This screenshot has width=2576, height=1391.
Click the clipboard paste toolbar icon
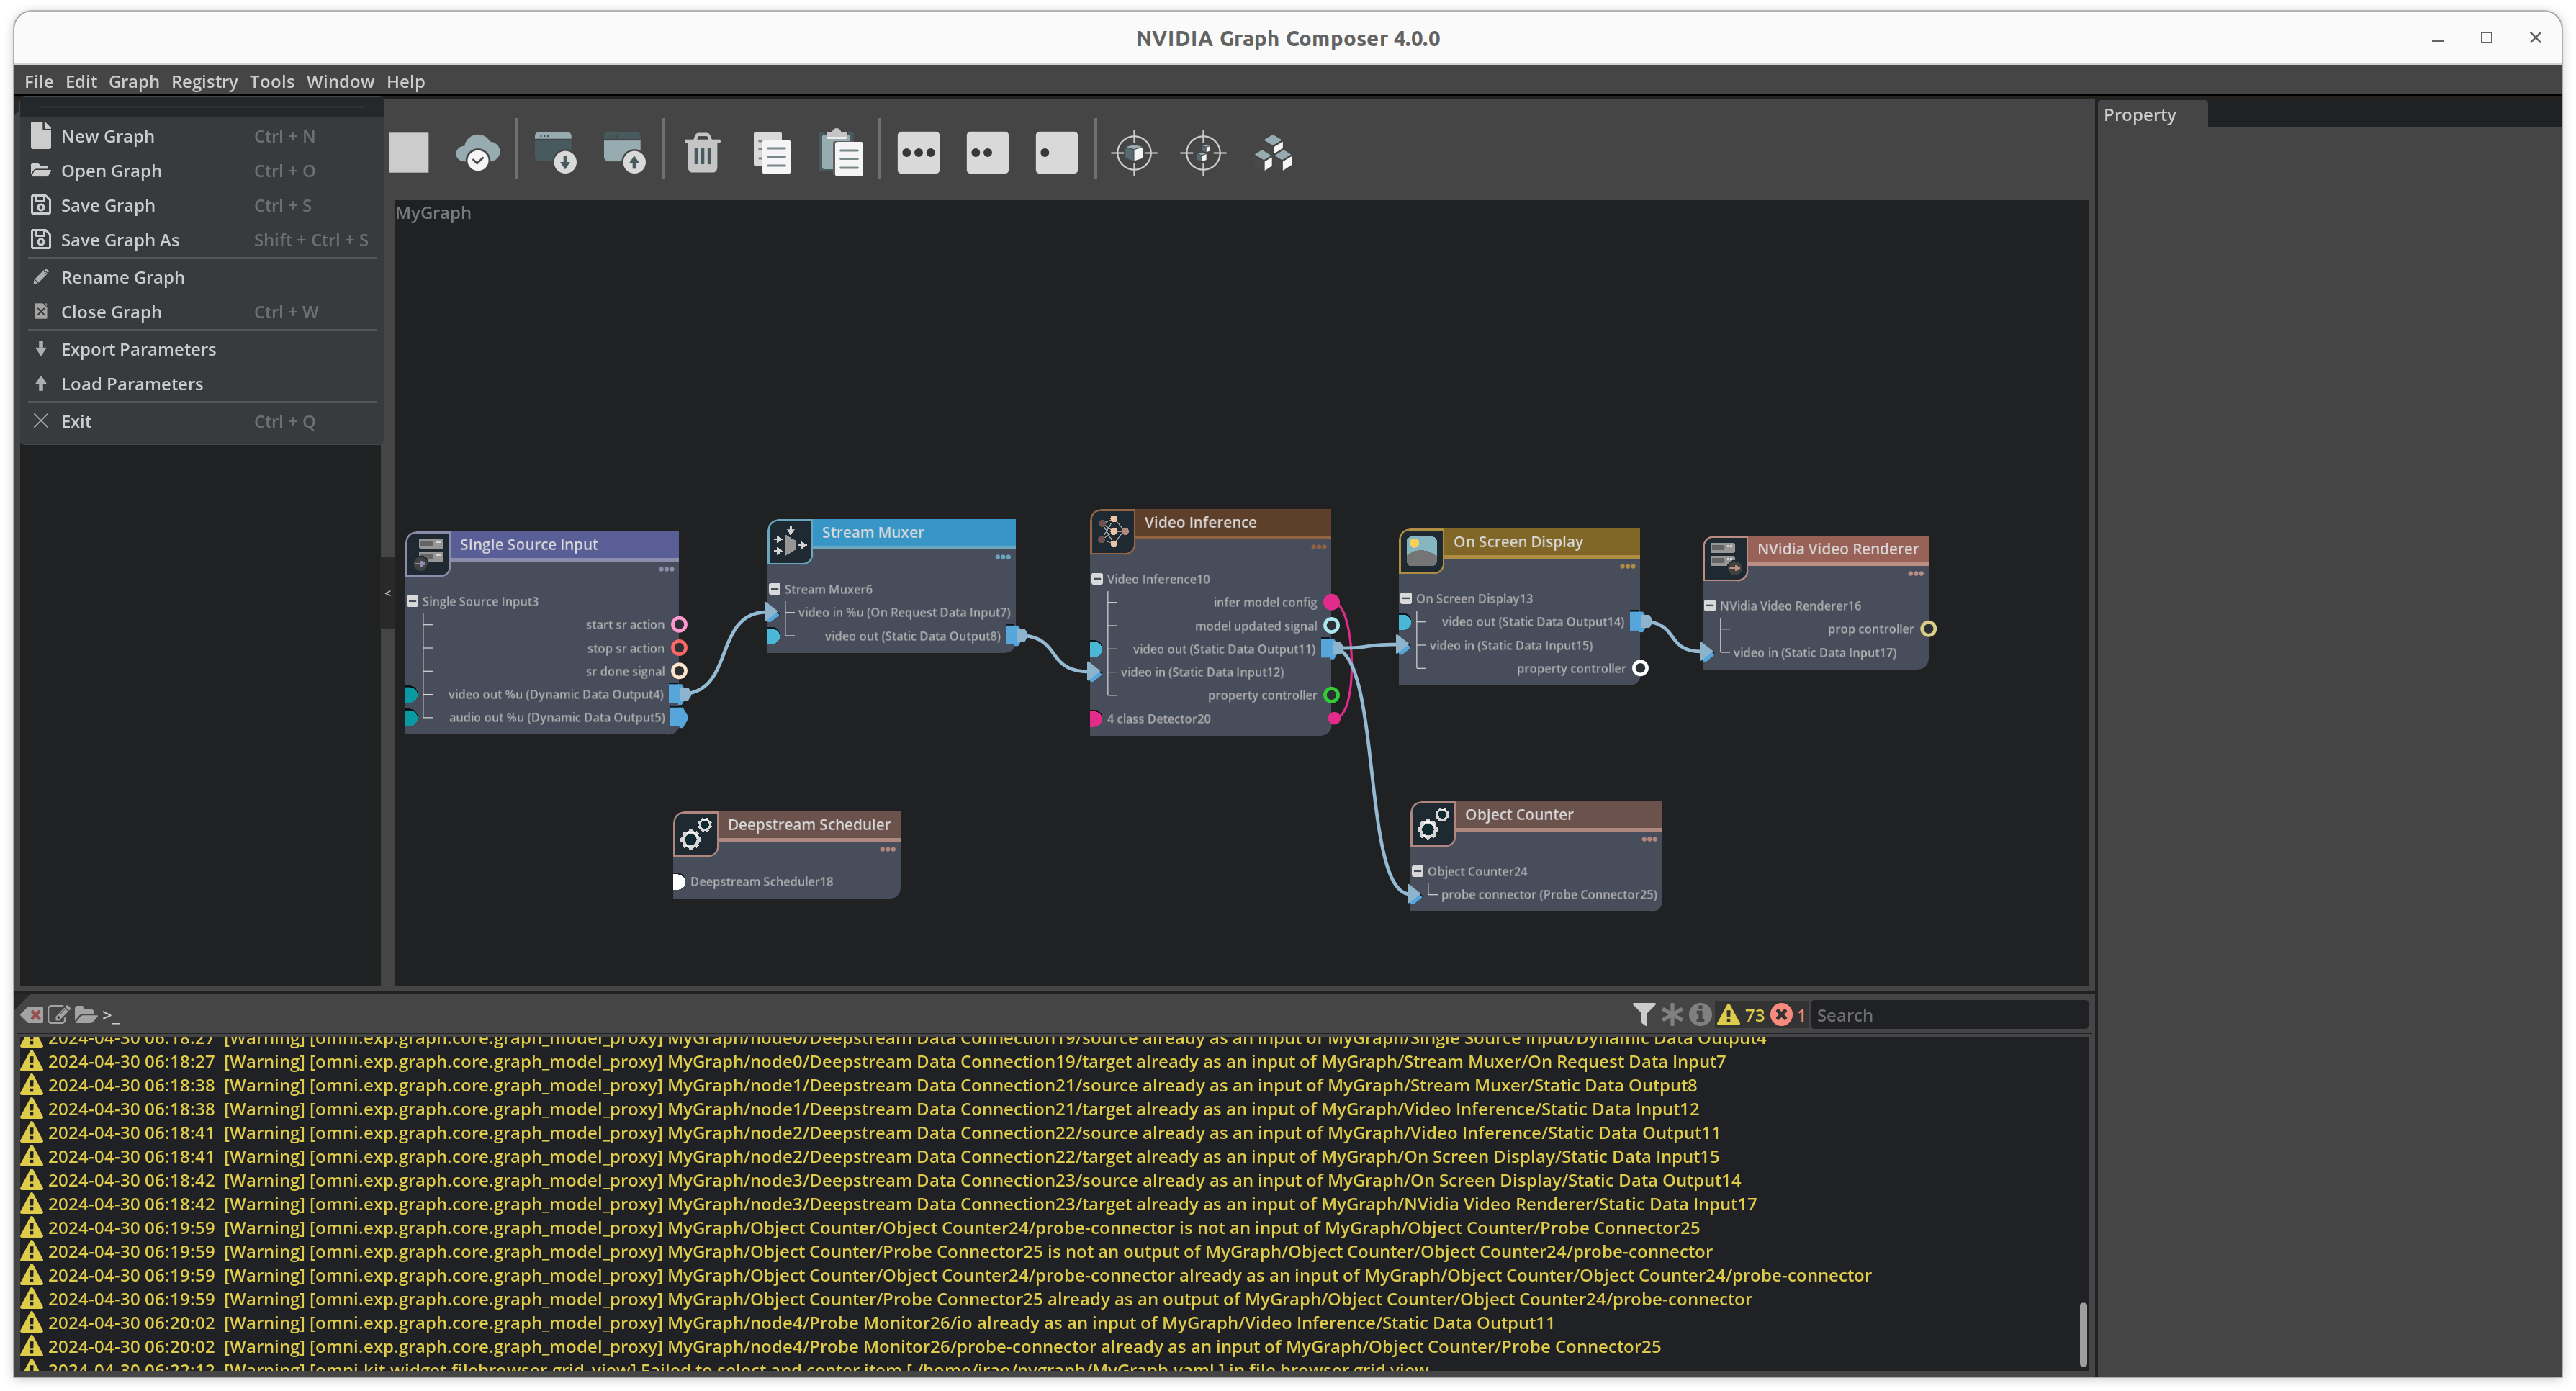coord(841,153)
